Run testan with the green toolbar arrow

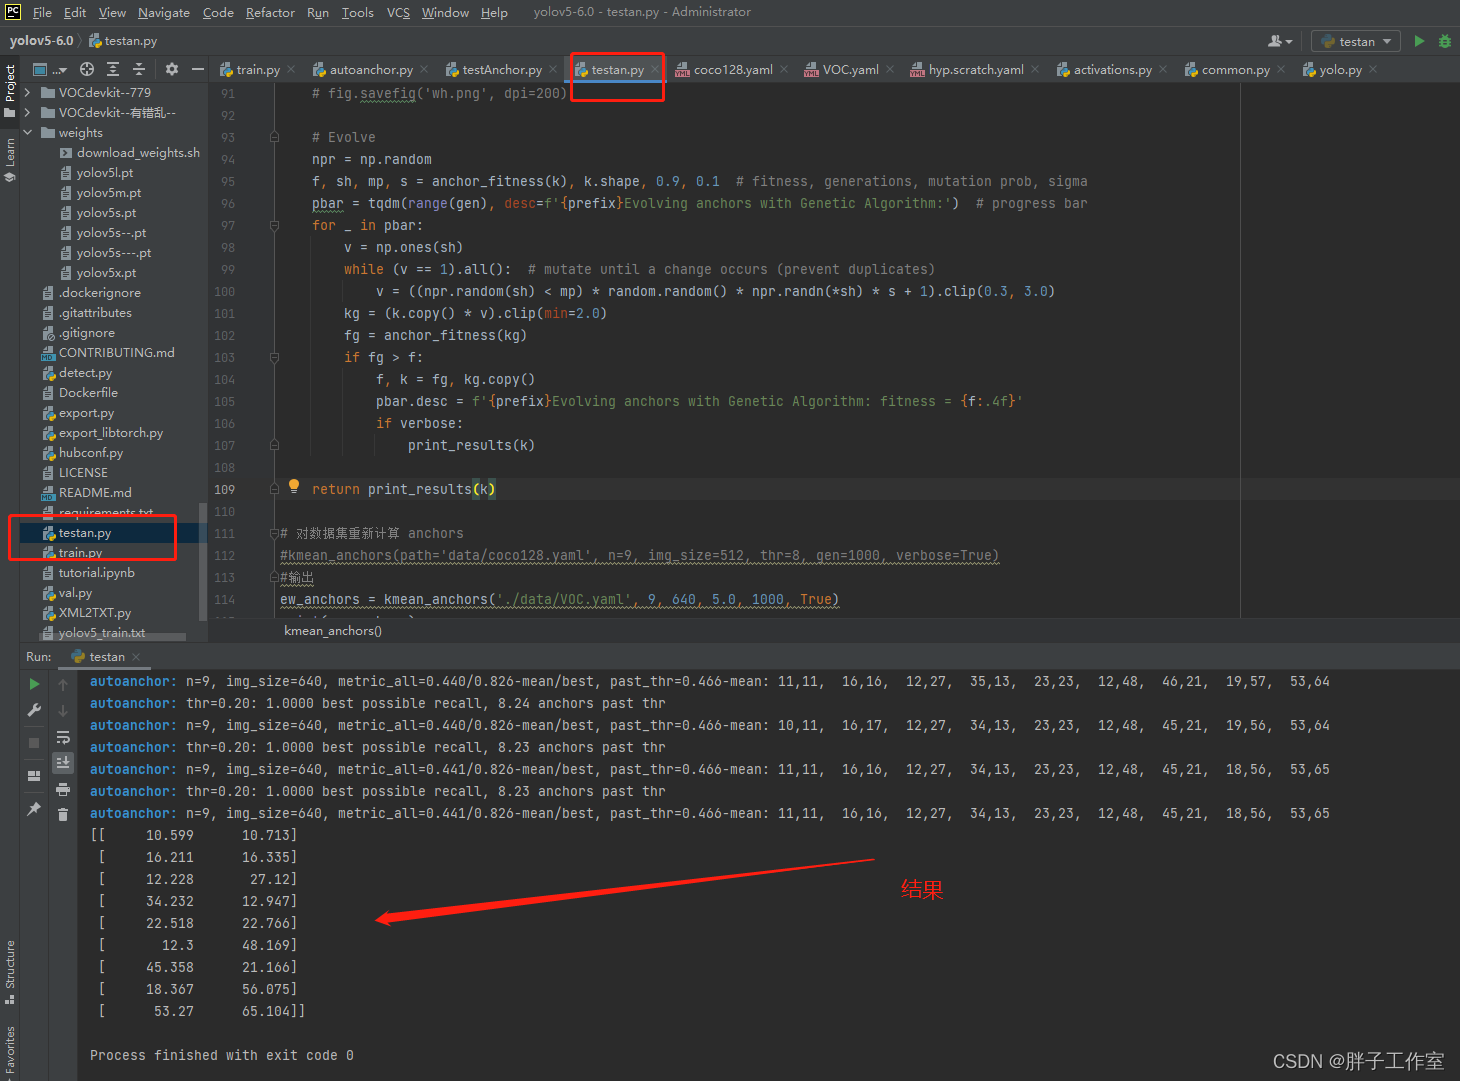pos(1419,41)
